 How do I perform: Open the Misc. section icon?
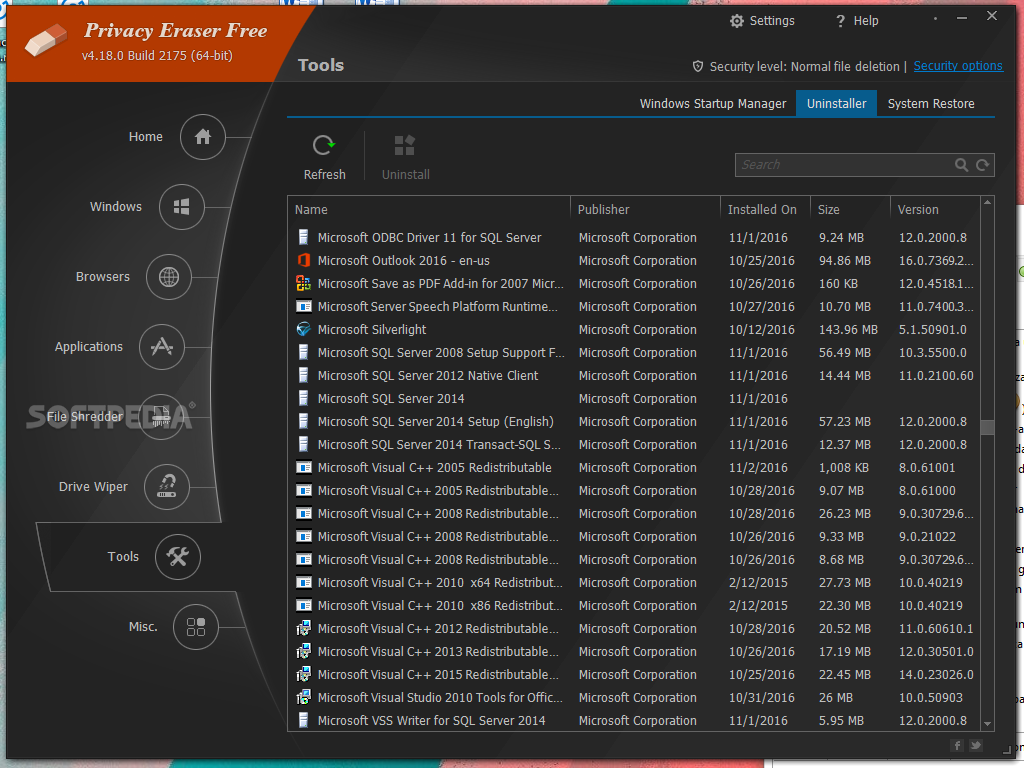(195, 627)
